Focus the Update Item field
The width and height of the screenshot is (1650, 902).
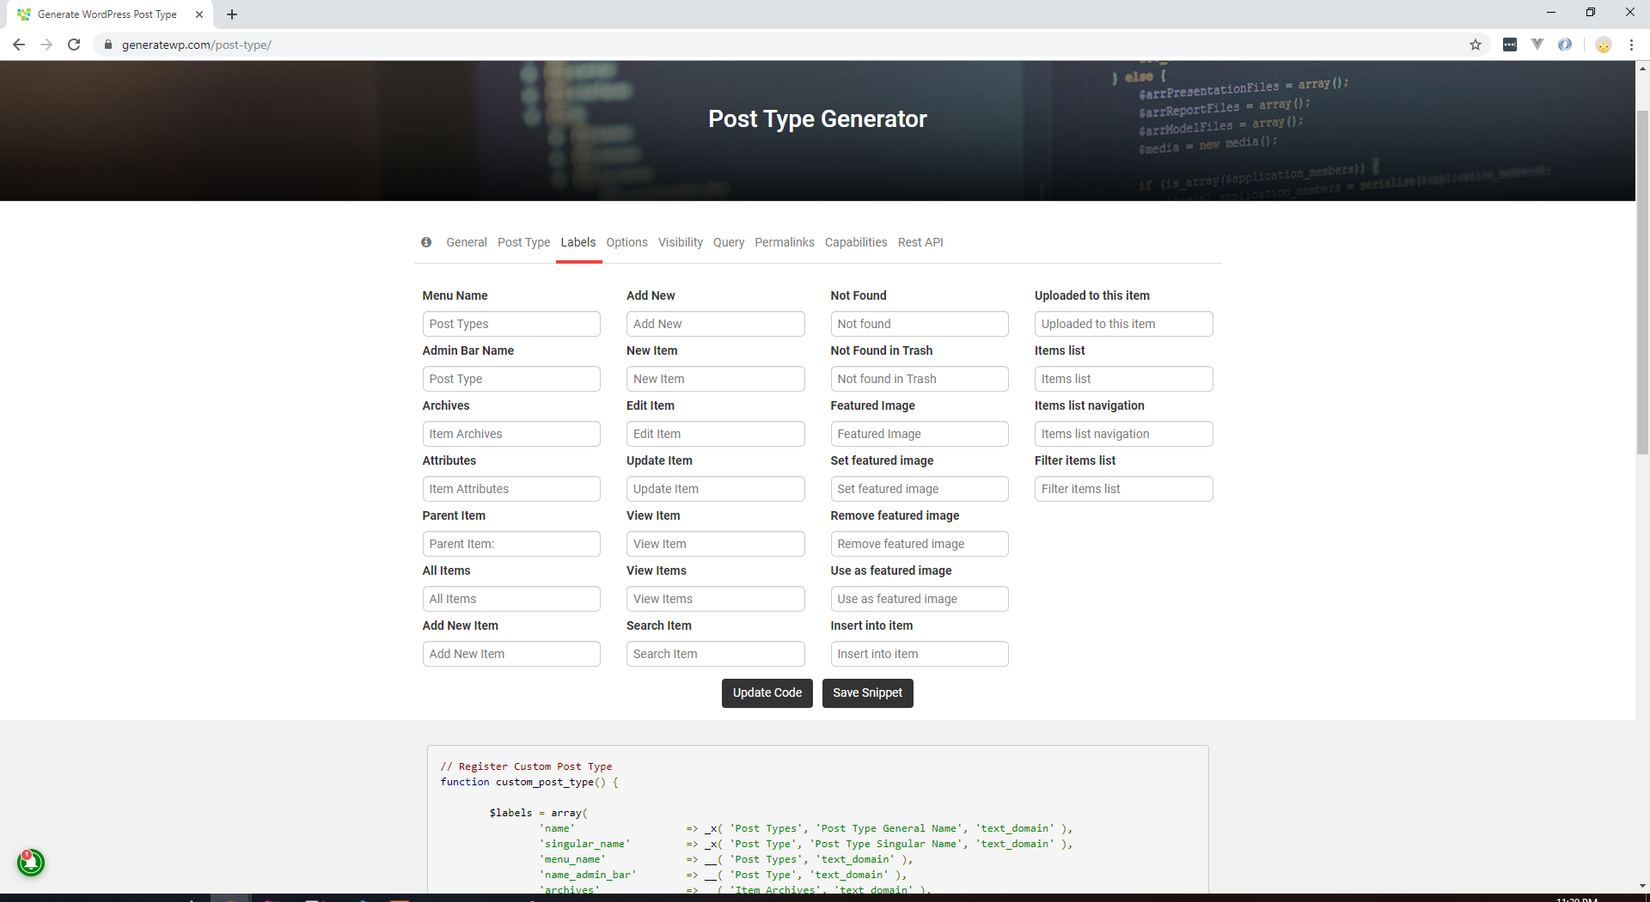pos(715,489)
